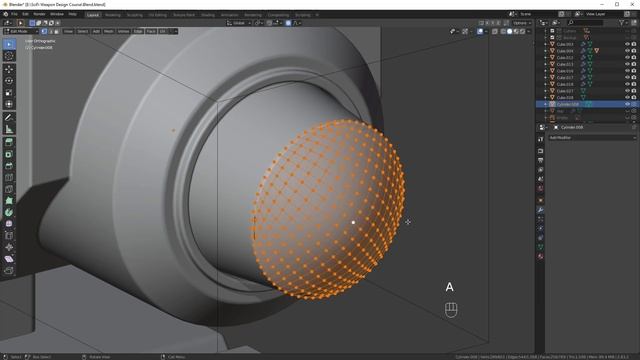The height and width of the screenshot is (360, 640).
Task: Switch to the Layout workspace tab
Action: [93, 15]
